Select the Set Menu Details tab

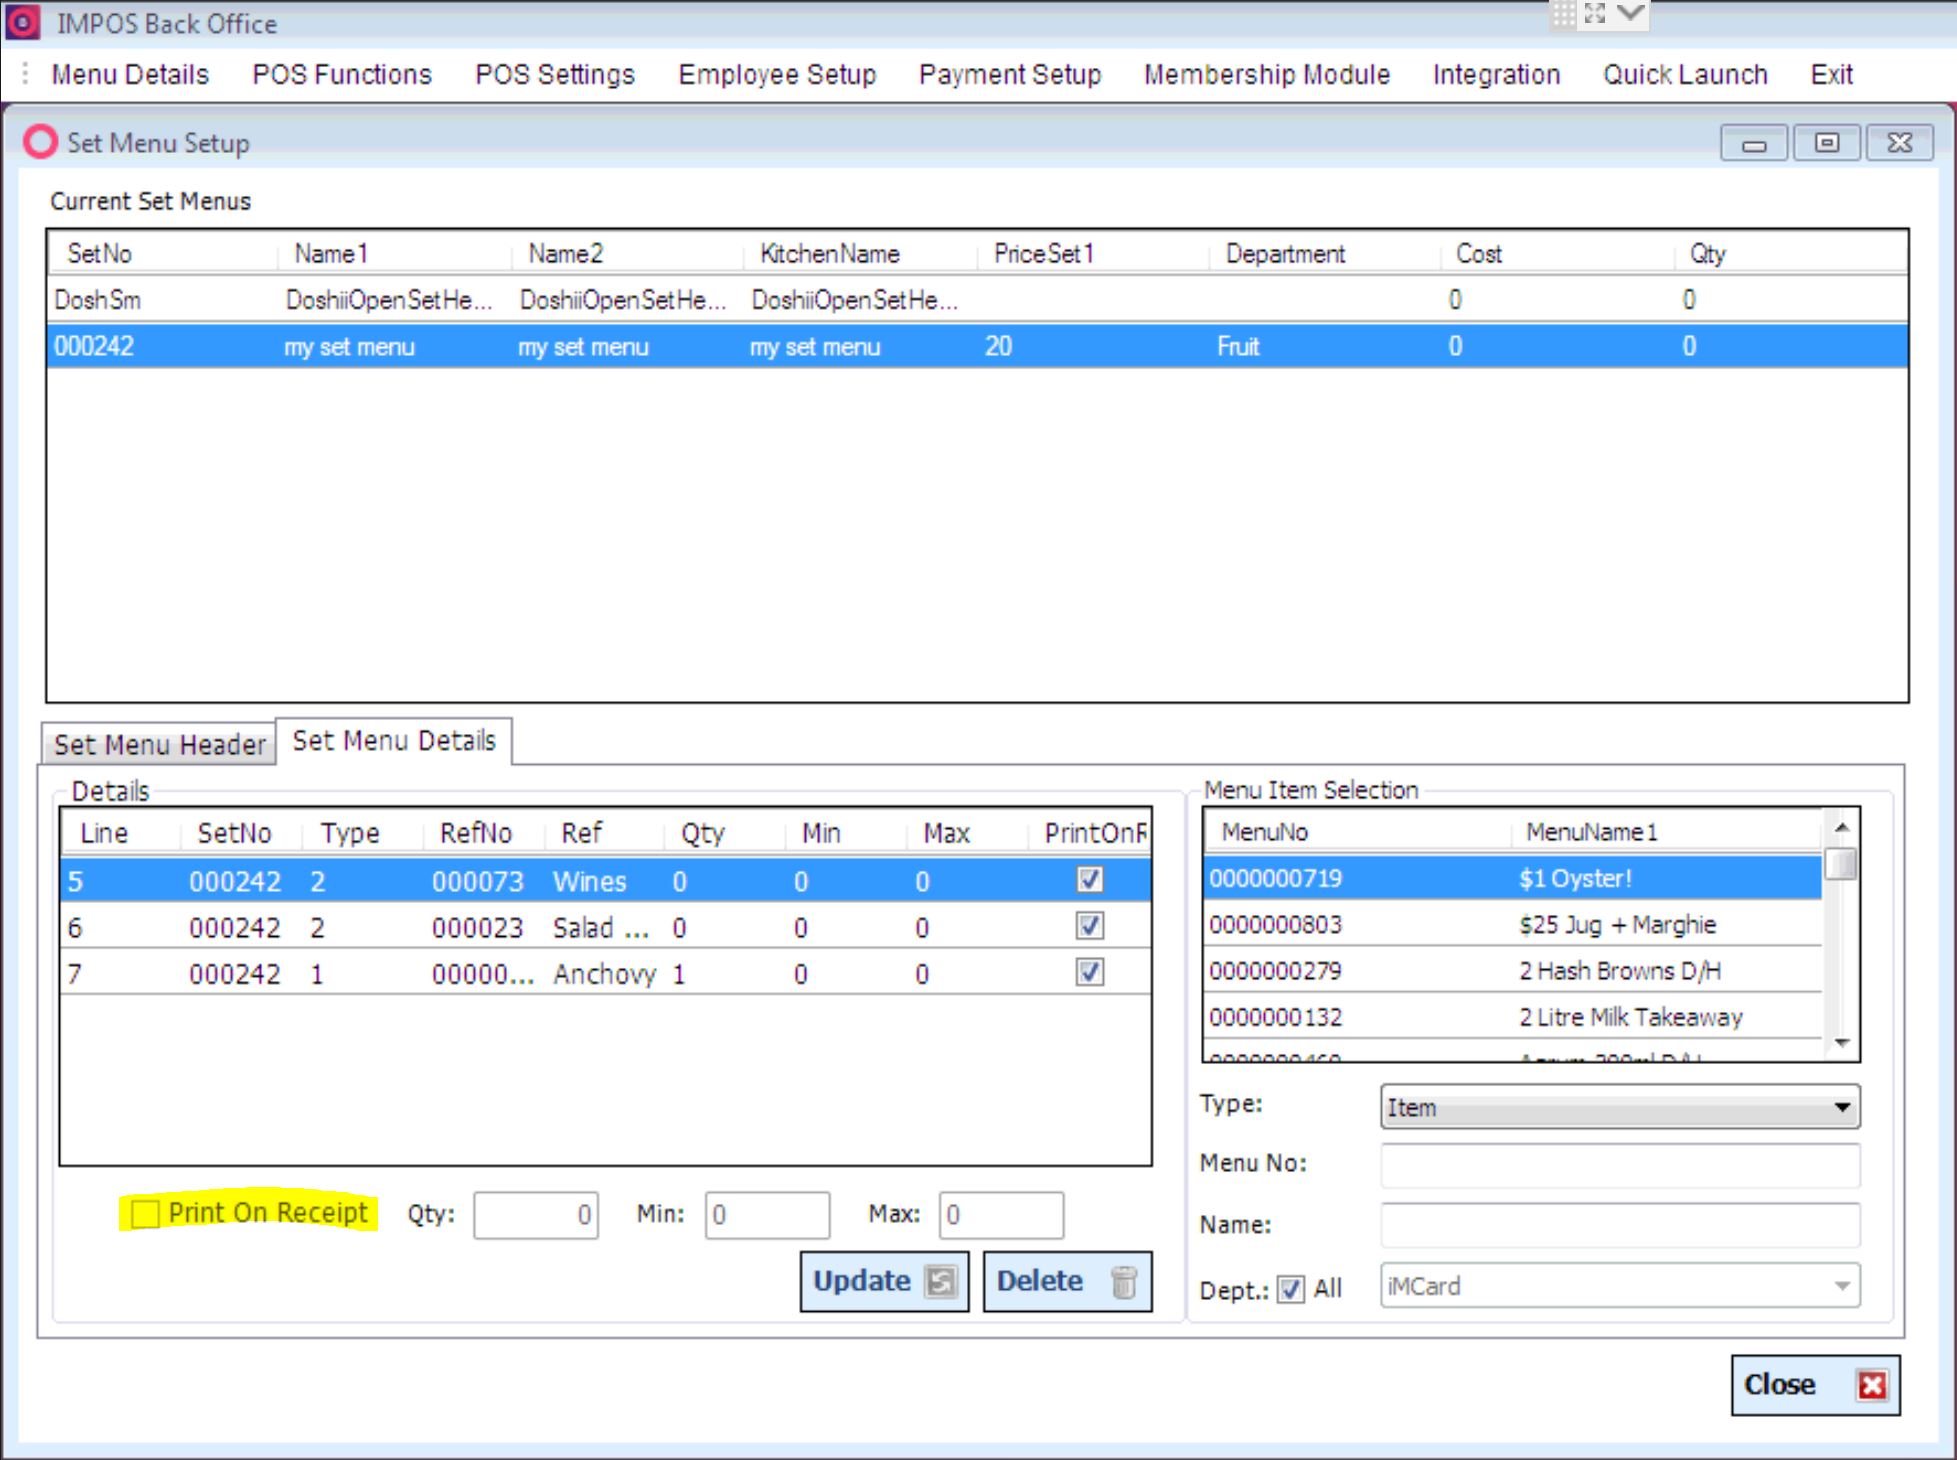coord(394,741)
